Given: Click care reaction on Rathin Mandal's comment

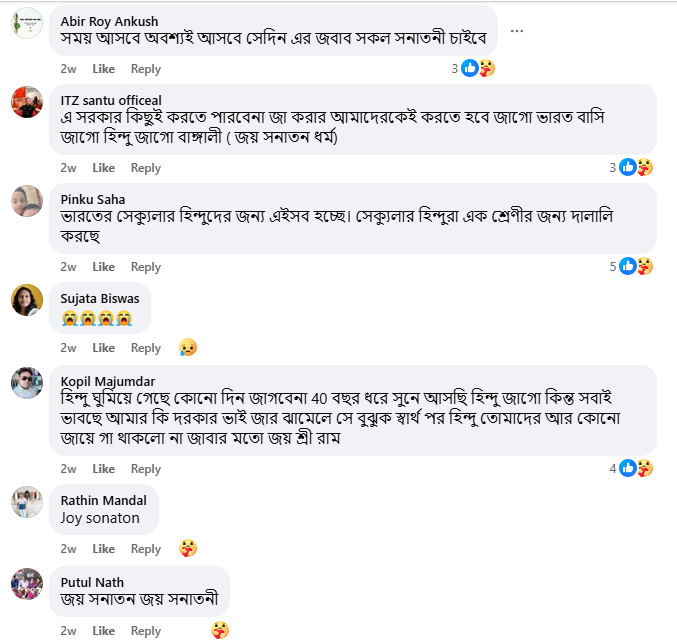Looking at the screenshot, I should pyautogui.click(x=187, y=548).
